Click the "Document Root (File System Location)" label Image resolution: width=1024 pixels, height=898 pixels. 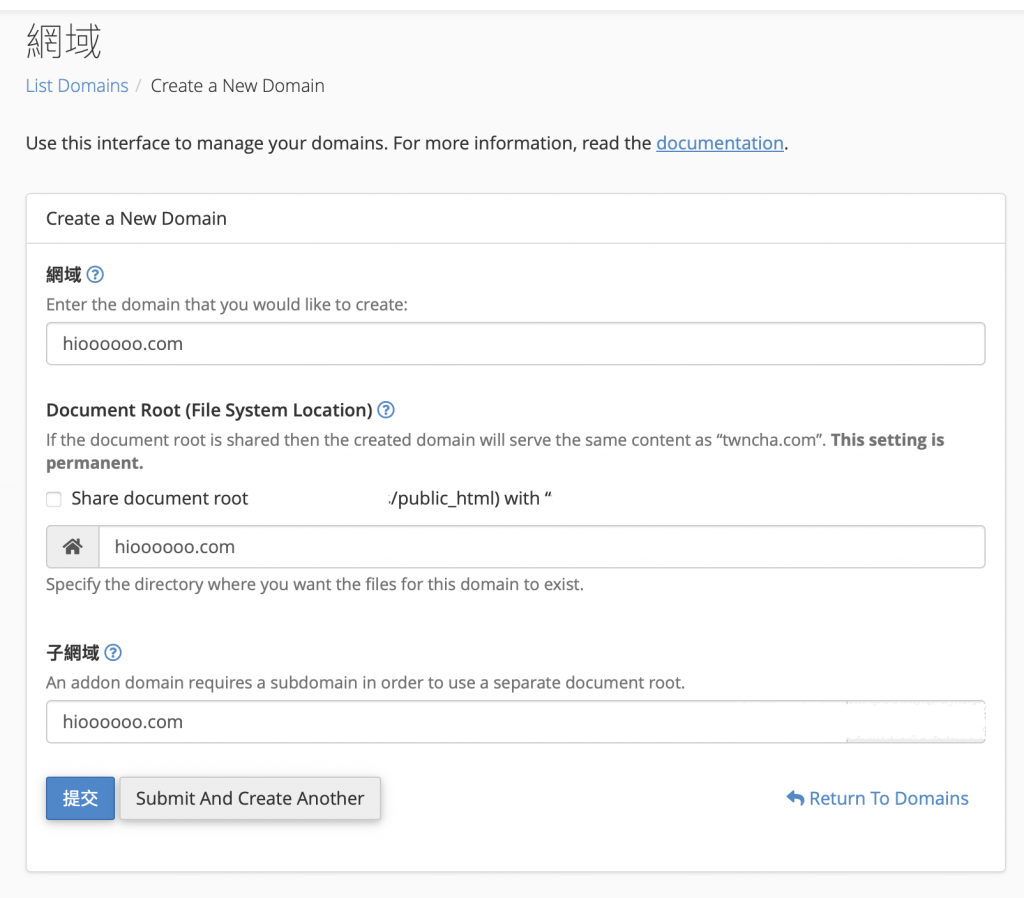[209, 410]
